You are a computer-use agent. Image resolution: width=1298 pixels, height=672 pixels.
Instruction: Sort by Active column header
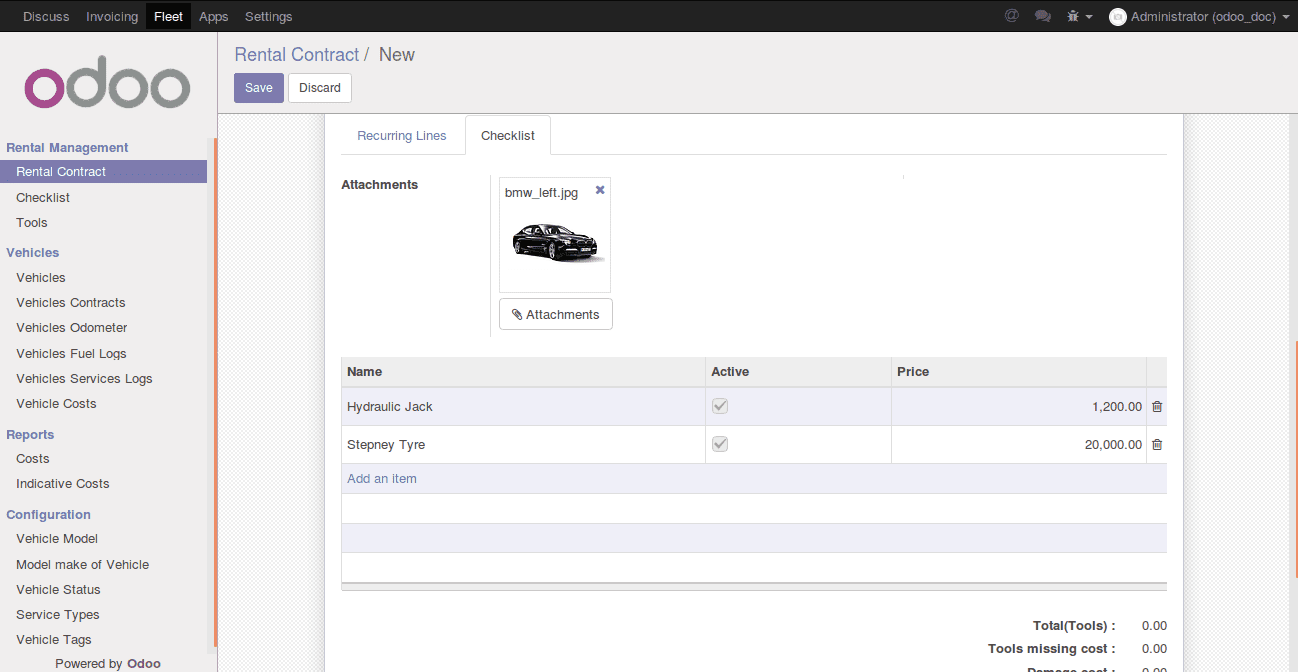[798, 372]
